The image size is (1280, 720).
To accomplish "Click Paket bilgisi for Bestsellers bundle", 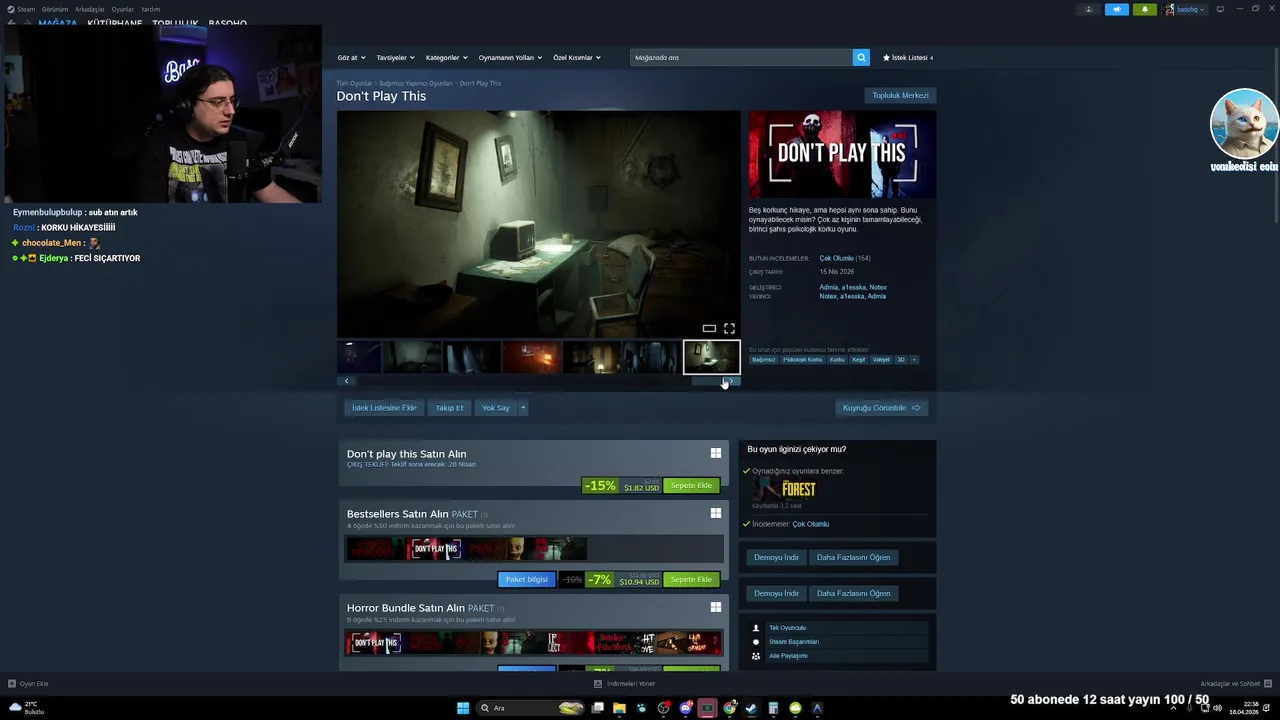I will coord(526,580).
